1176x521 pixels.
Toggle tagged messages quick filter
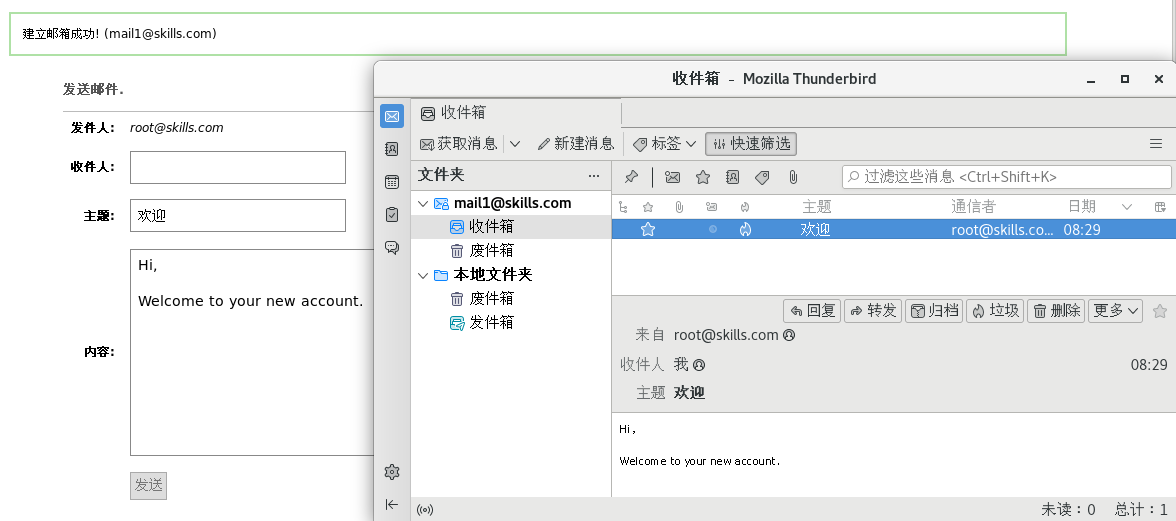tap(762, 177)
